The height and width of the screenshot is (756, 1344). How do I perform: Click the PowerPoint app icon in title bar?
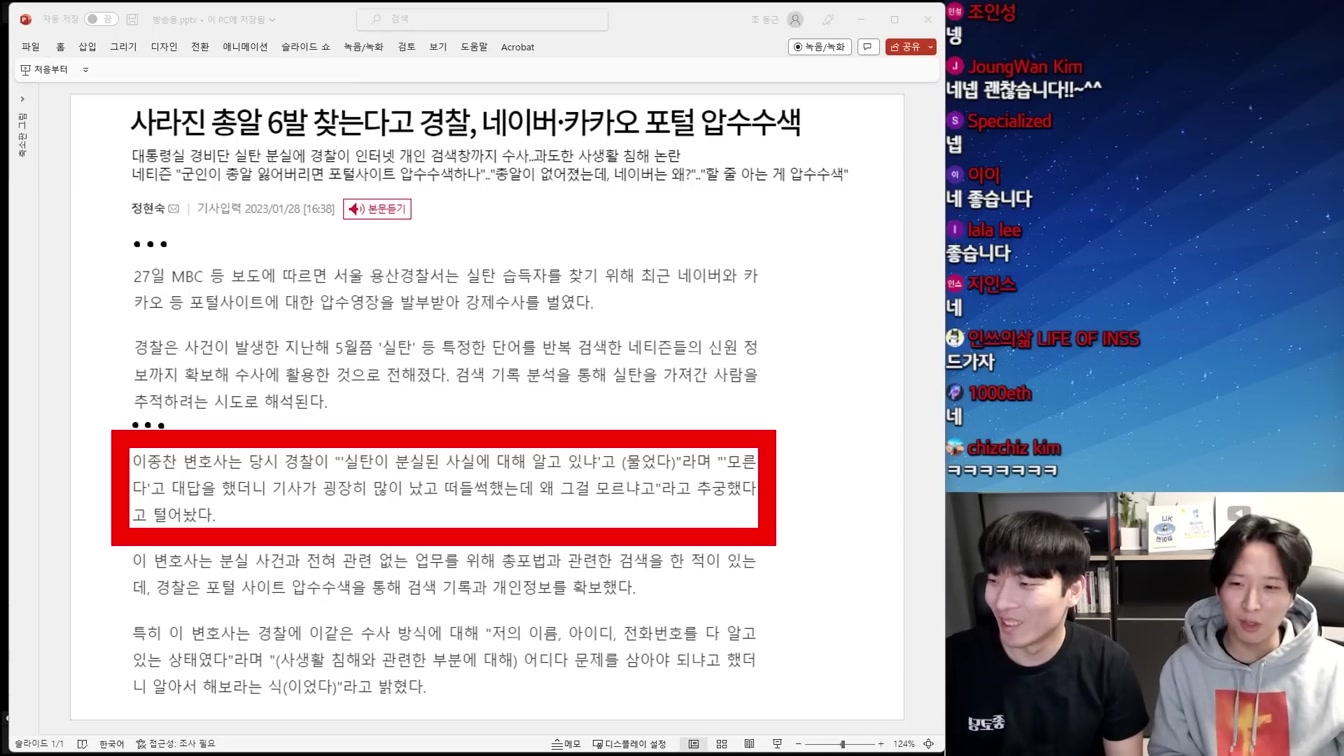click(x=25, y=19)
